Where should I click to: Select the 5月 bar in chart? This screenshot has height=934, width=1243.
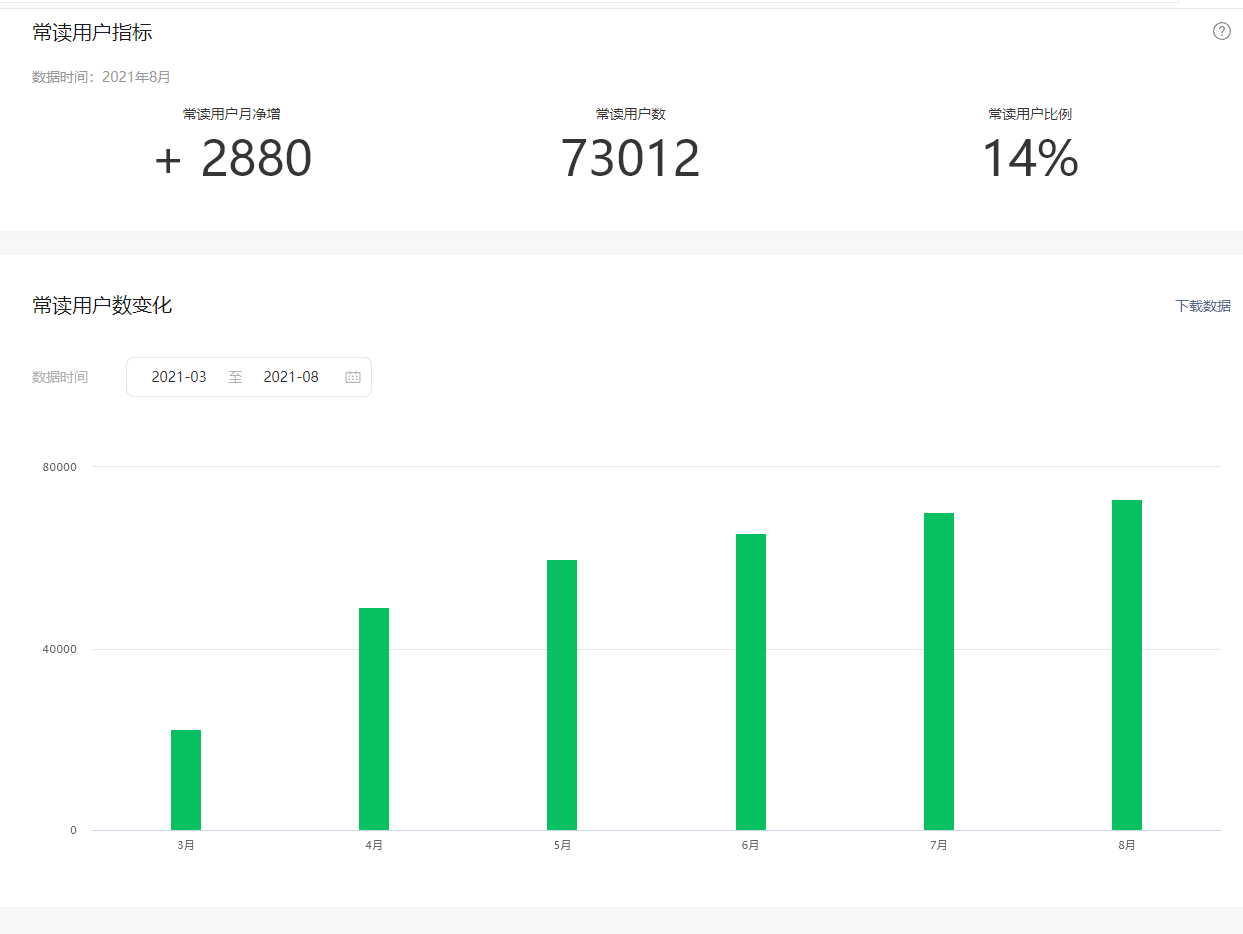tap(562, 695)
